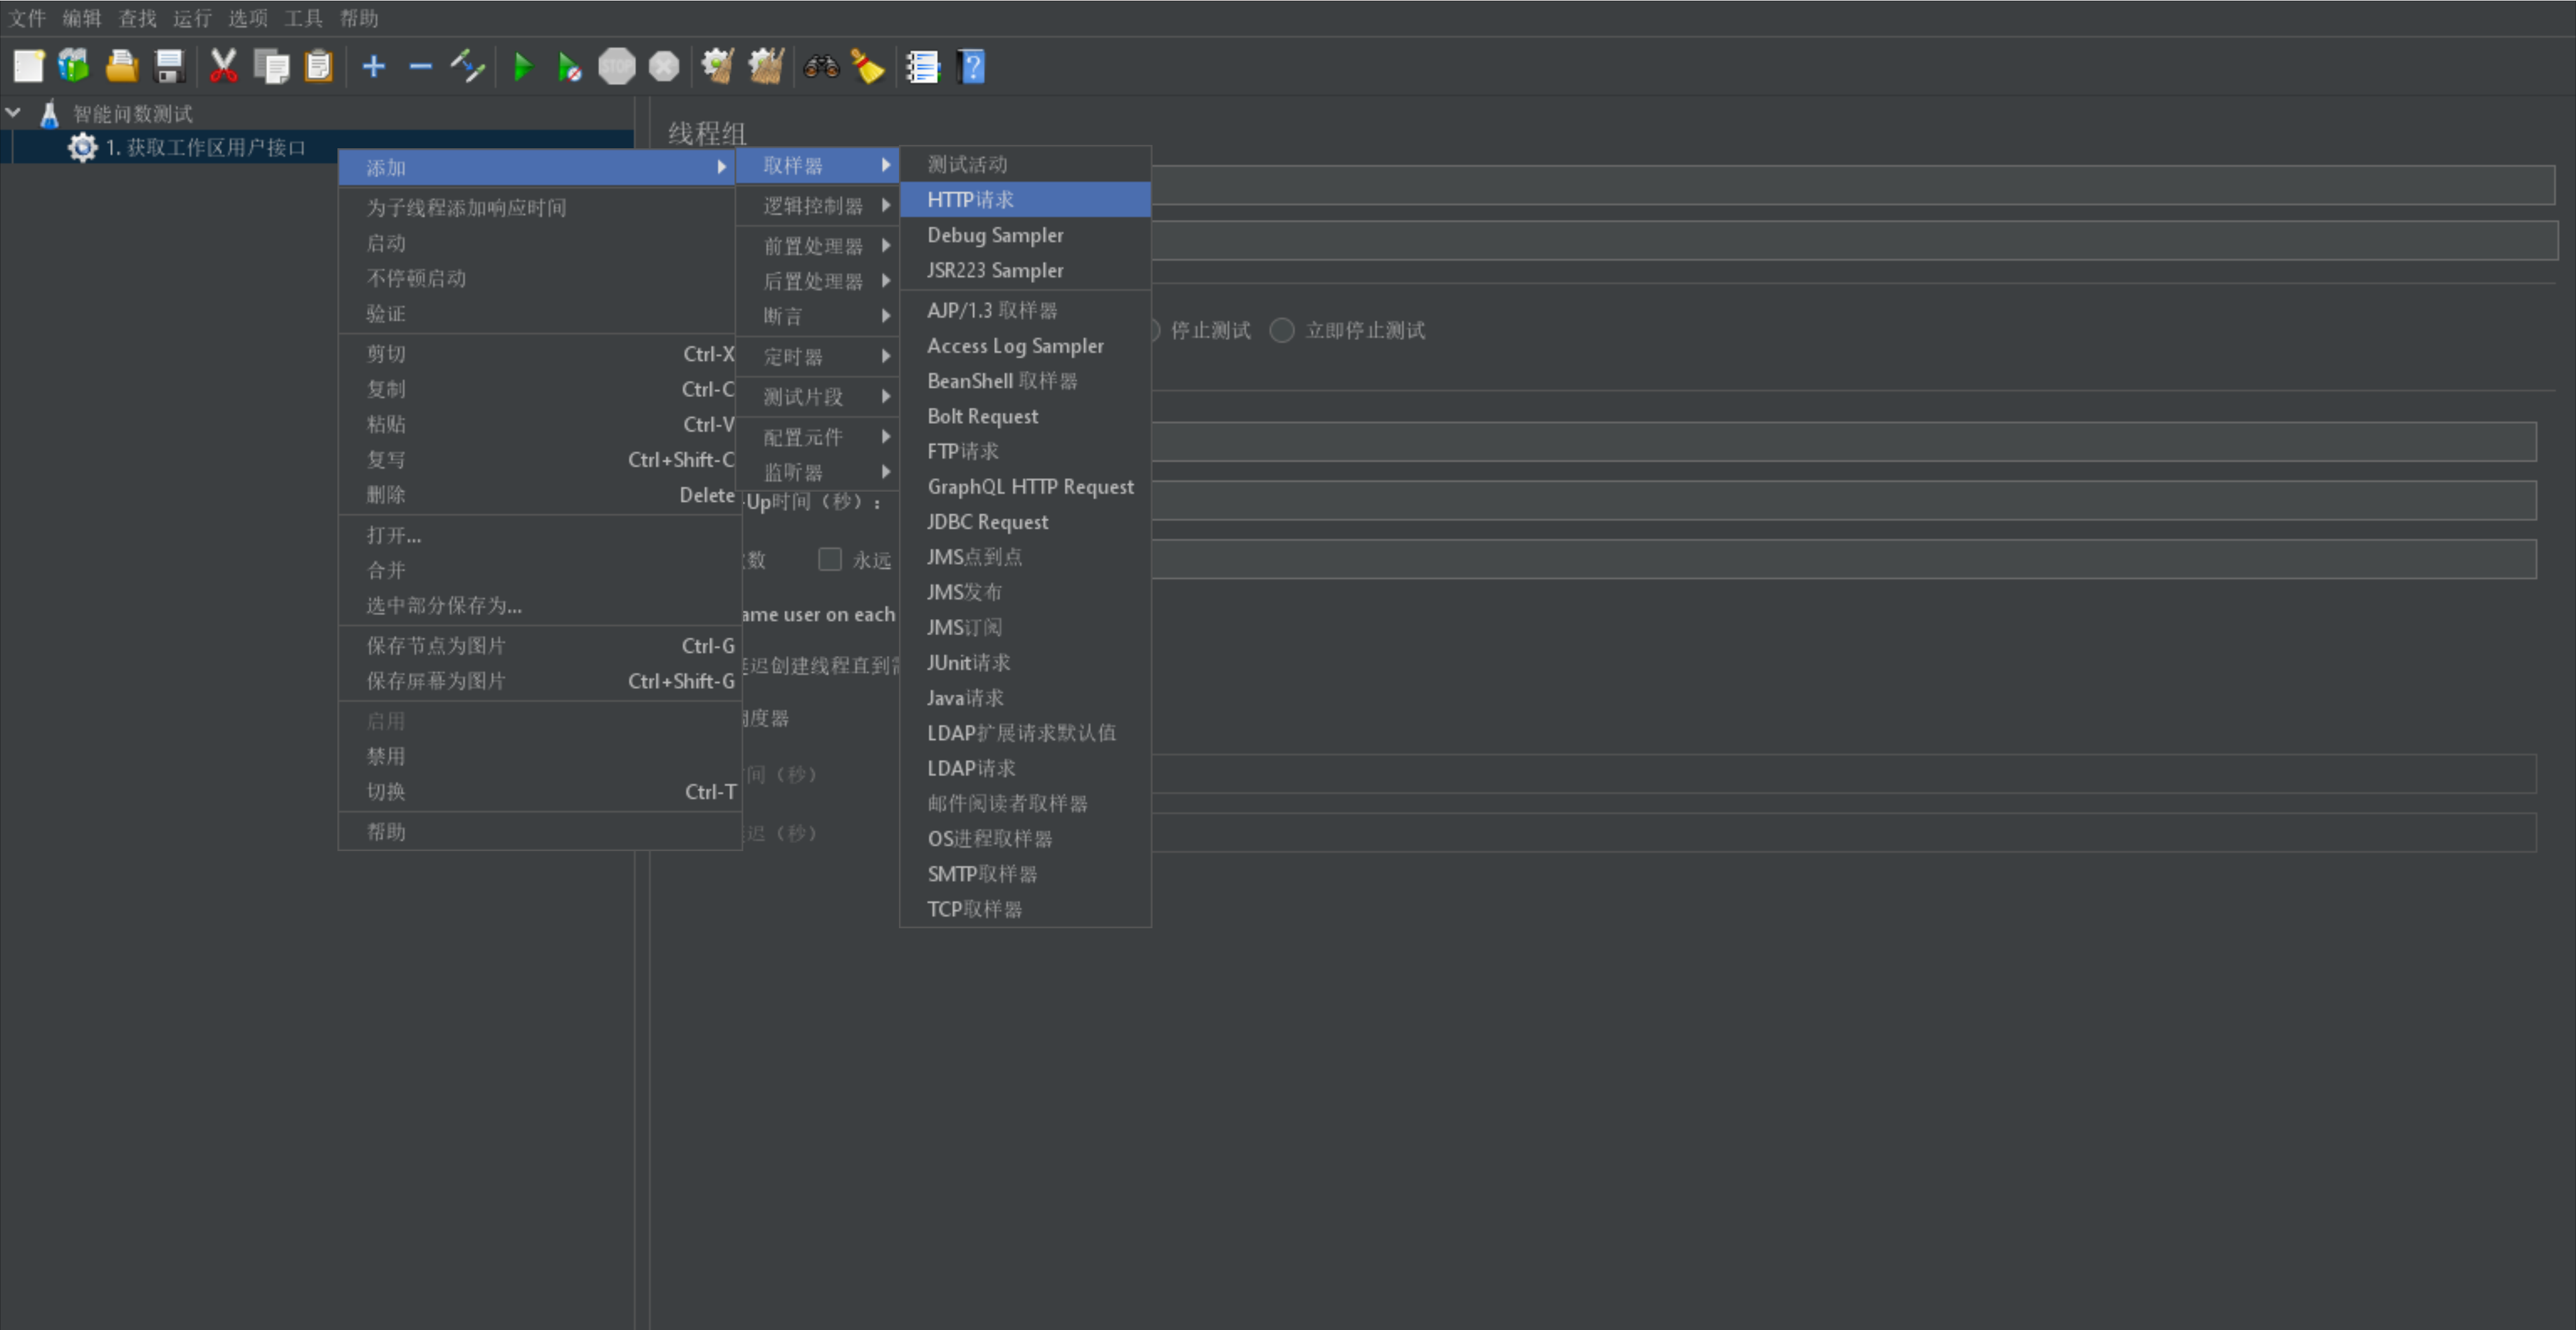Viewport: 2576px width, 1330px height.
Task: Click the plus Expand all icon
Action: click(x=373, y=67)
